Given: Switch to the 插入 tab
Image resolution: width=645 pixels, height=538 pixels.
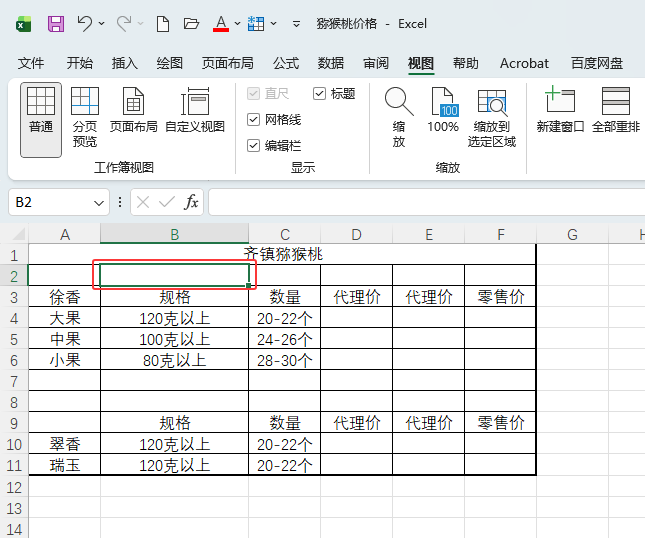Looking at the screenshot, I should pos(125,63).
